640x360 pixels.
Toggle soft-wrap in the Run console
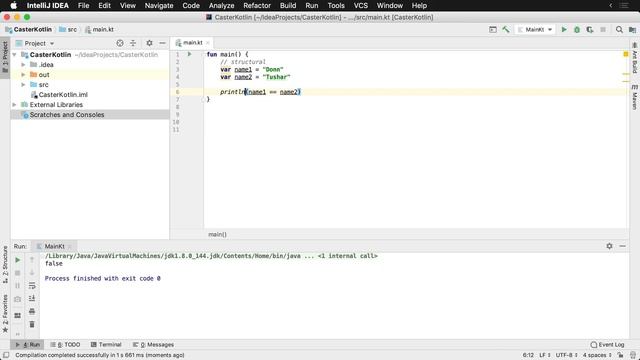click(32, 286)
